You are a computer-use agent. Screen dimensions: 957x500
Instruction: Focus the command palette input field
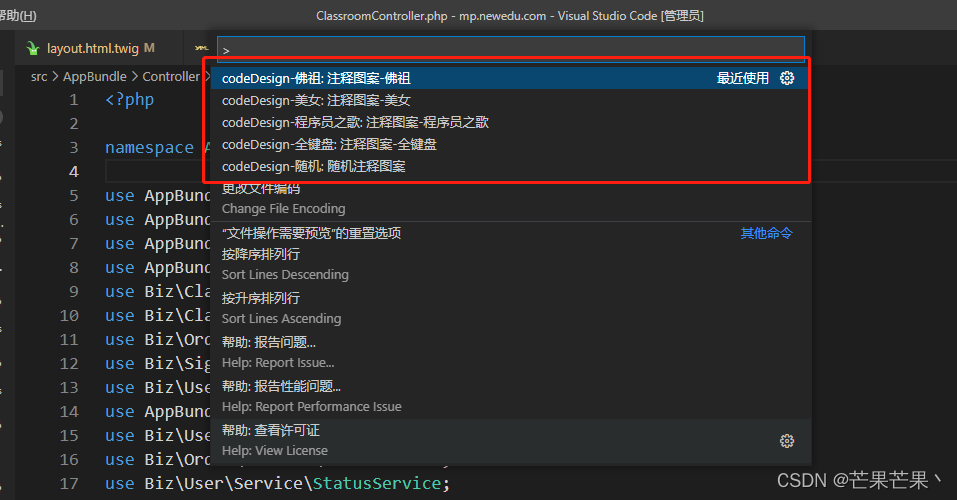[510, 49]
